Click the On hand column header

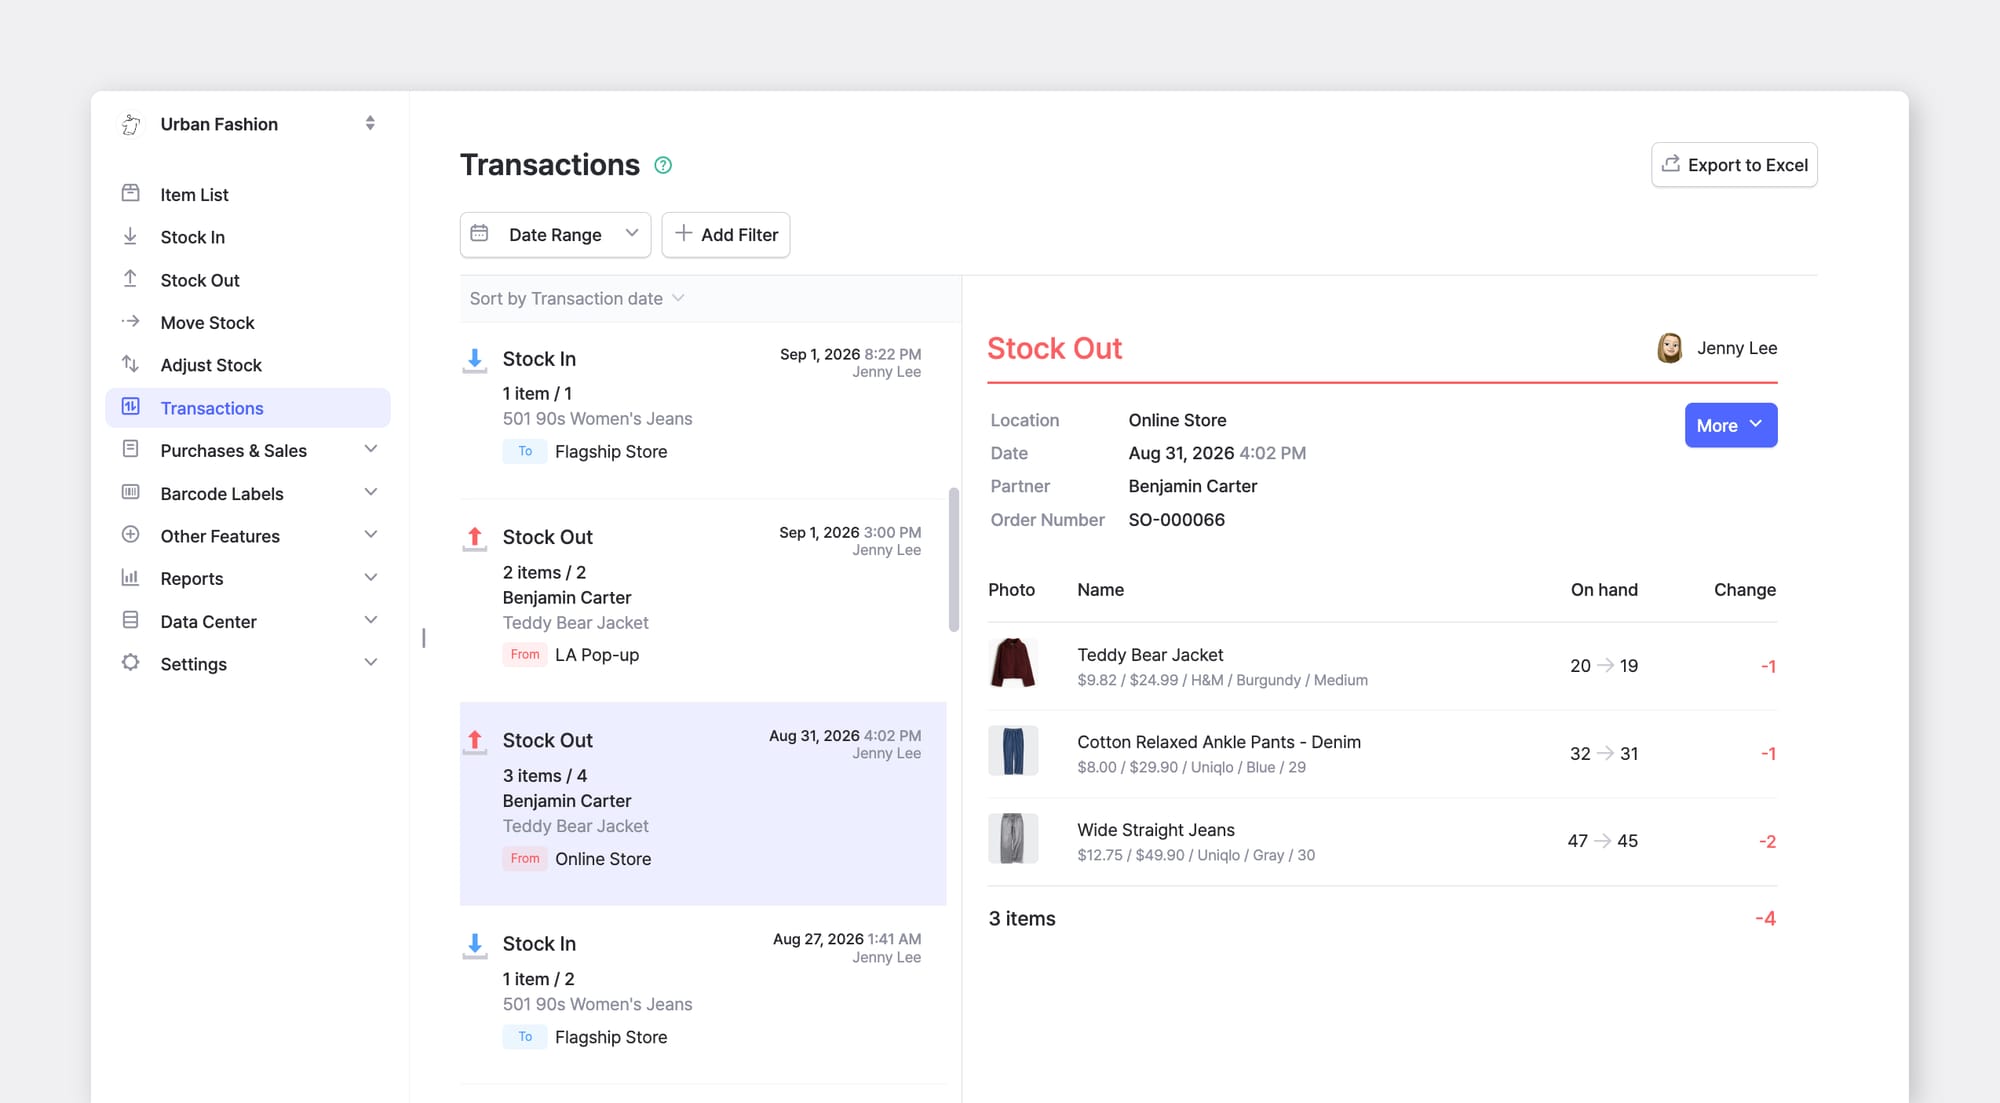1604,589
